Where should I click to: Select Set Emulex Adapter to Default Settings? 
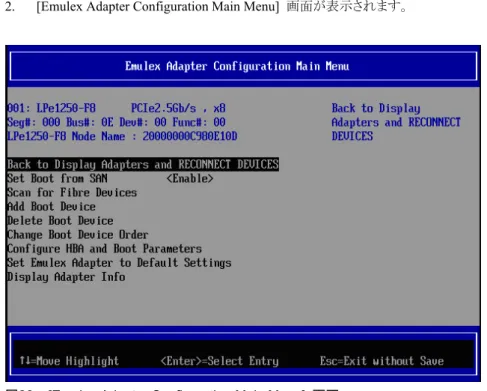coord(119,263)
